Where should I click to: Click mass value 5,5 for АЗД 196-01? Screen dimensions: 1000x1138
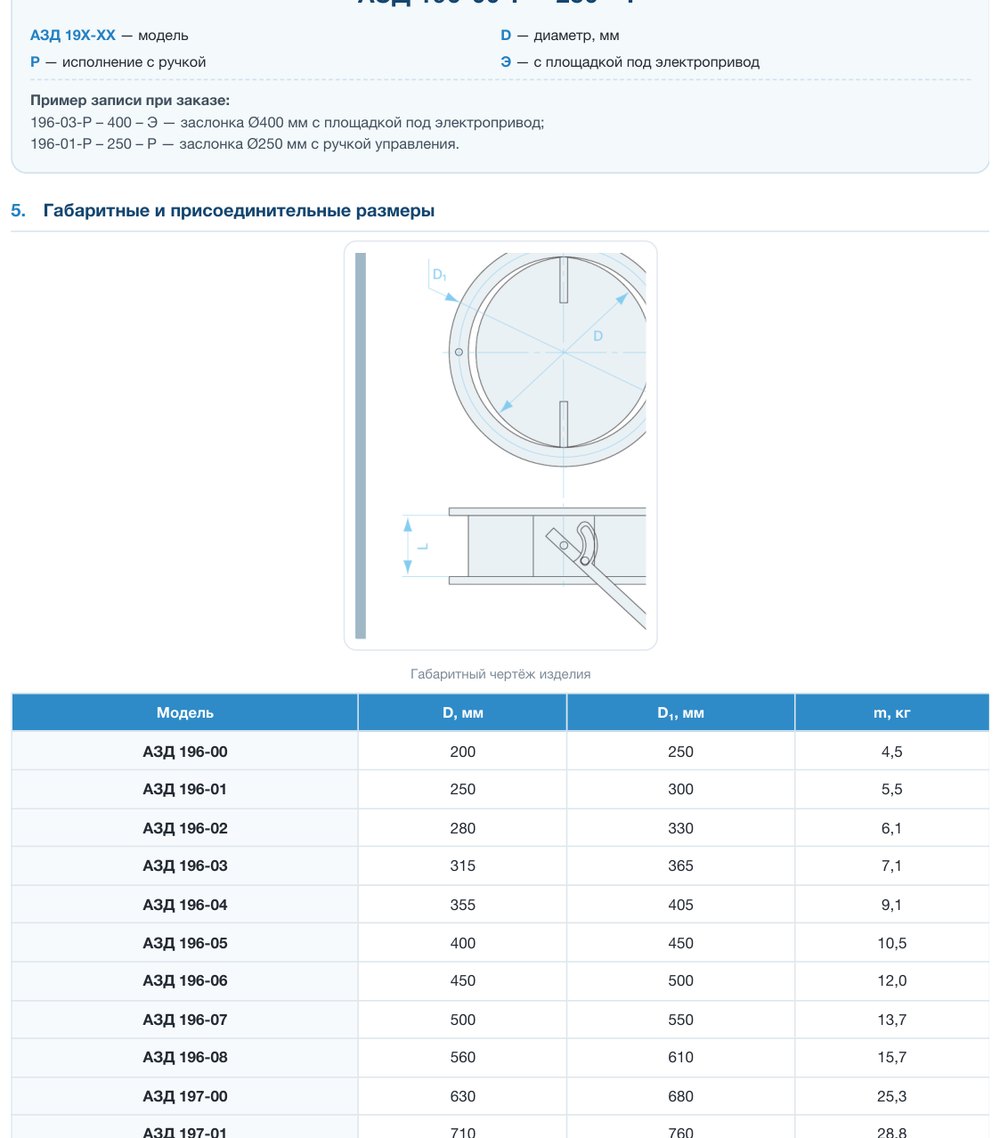892,790
